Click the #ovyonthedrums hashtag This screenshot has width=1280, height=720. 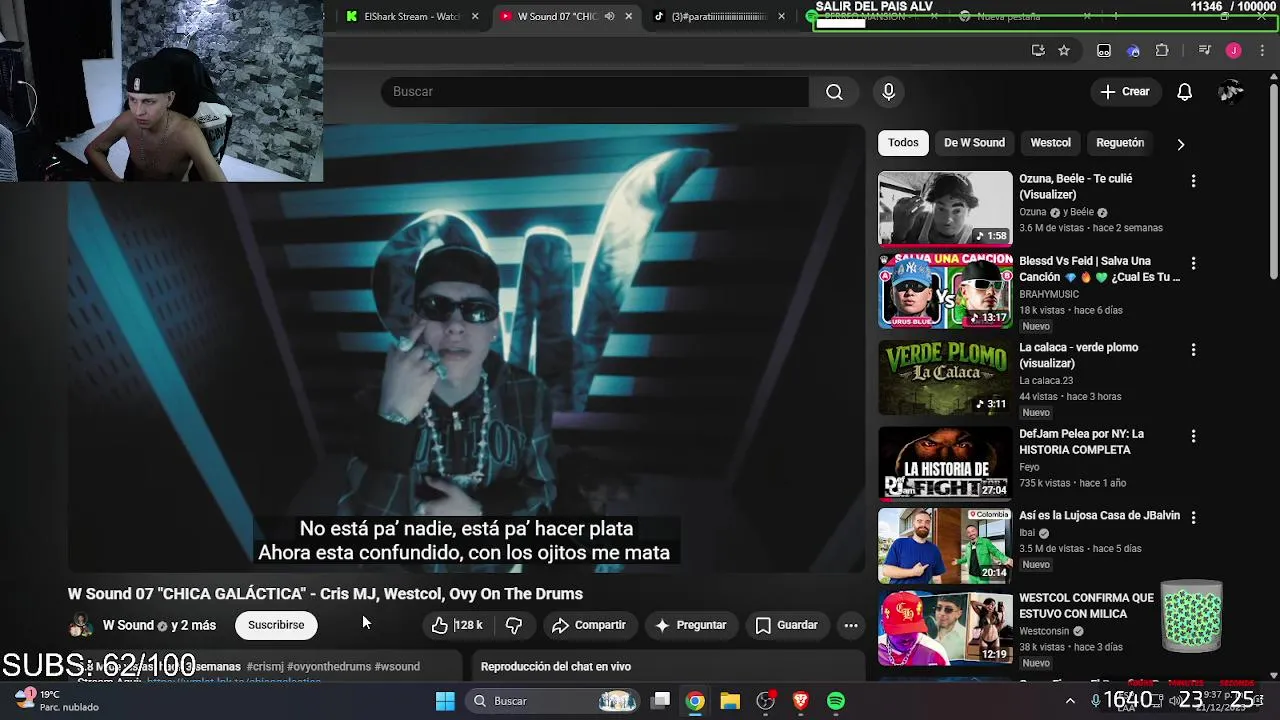pyautogui.click(x=329, y=666)
